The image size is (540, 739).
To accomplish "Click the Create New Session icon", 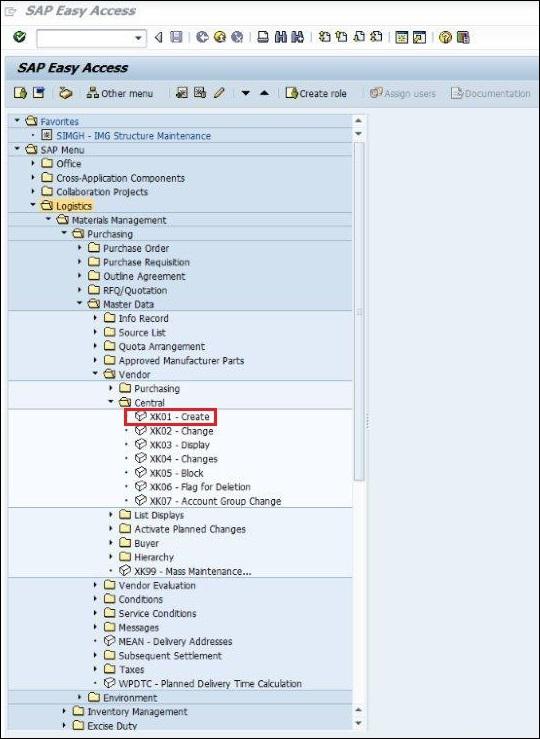I will pyautogui.click(x=401, y=37).
